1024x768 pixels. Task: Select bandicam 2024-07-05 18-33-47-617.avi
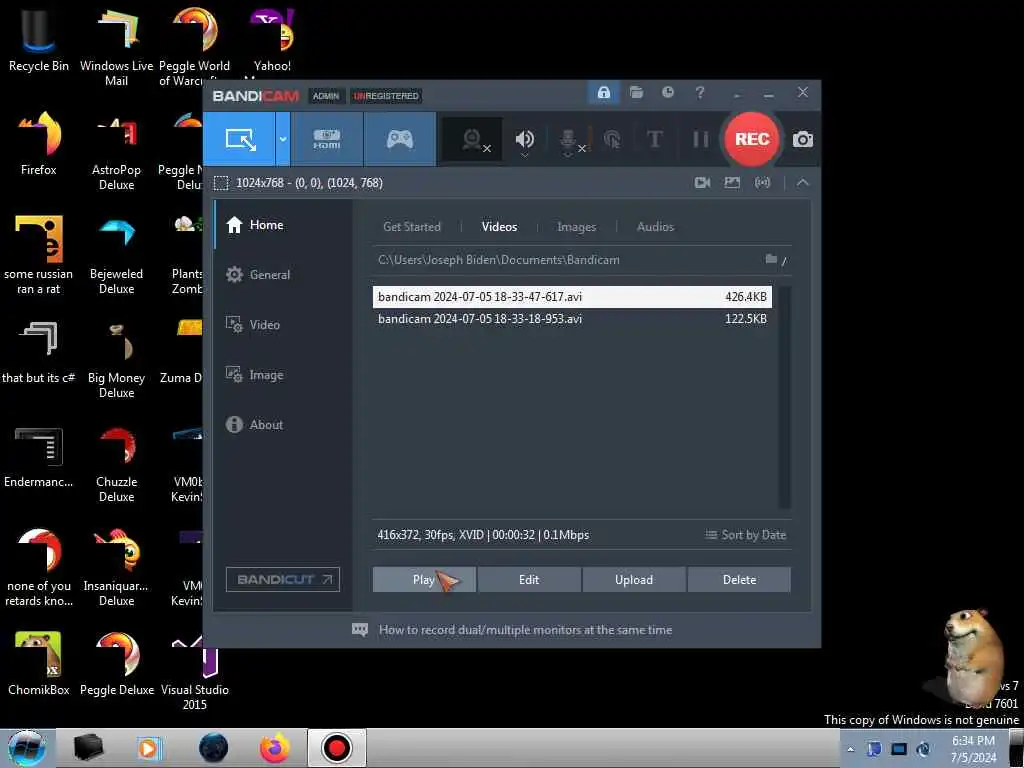(572, 296)
